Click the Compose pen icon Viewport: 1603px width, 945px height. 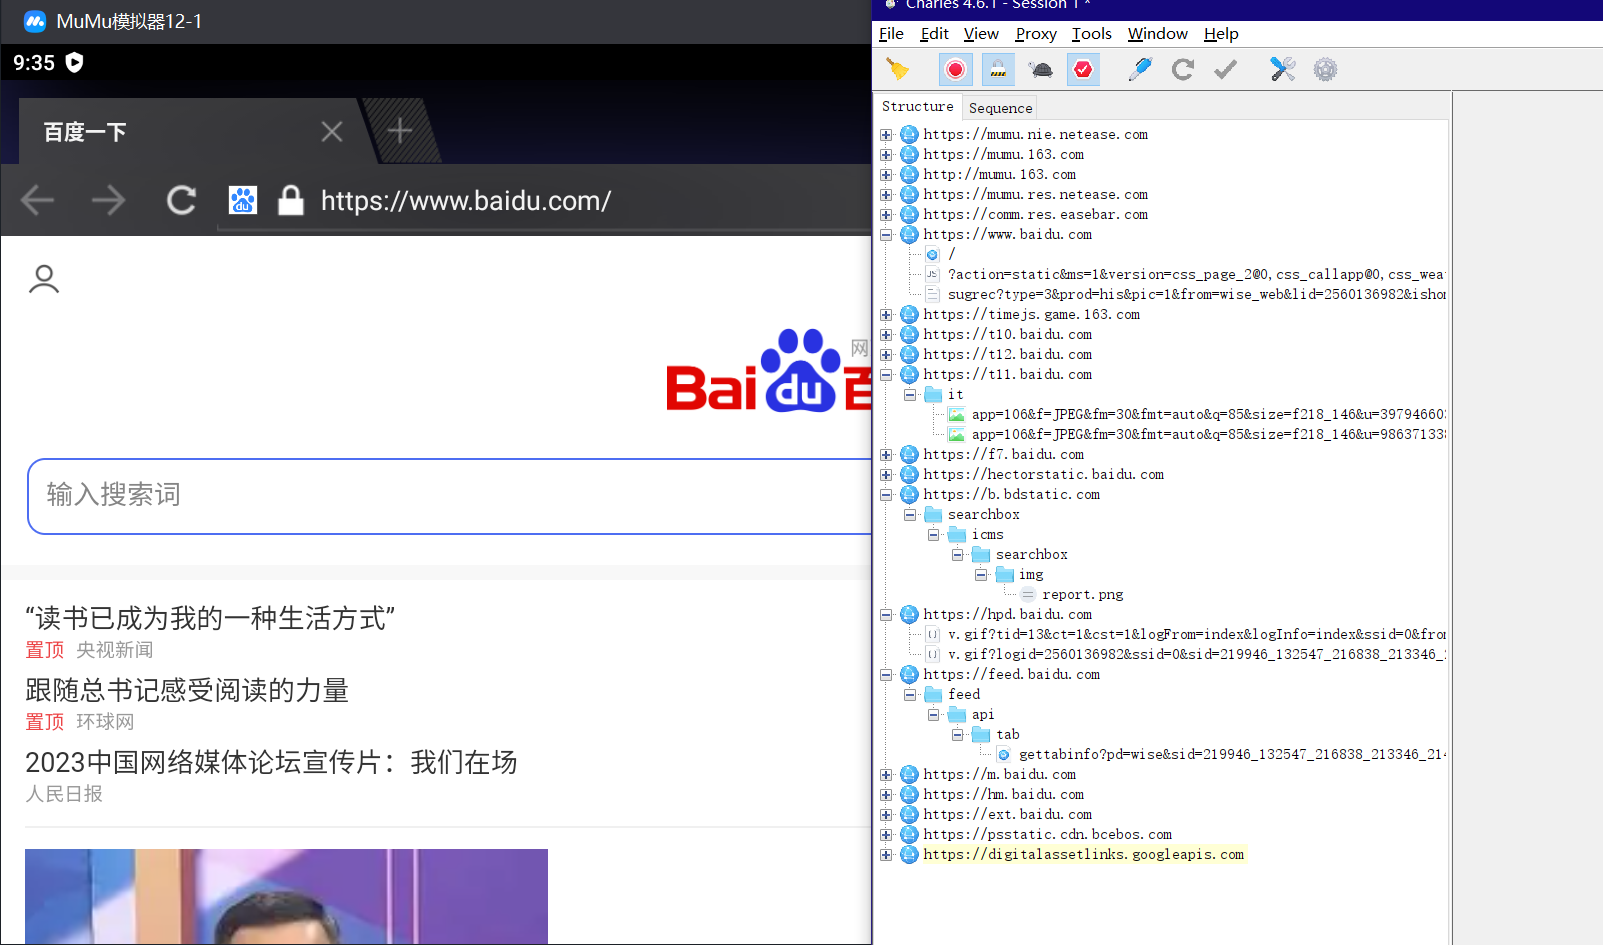pyautogui.click(x=1140, y=69)
